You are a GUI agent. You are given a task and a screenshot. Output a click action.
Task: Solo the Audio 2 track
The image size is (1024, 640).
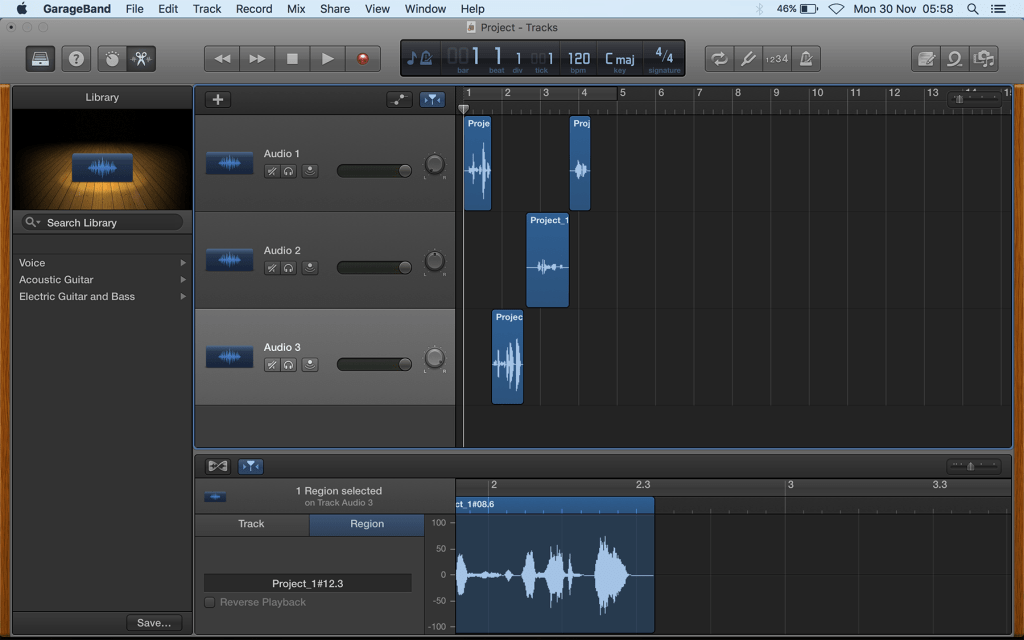coord(289,268)
